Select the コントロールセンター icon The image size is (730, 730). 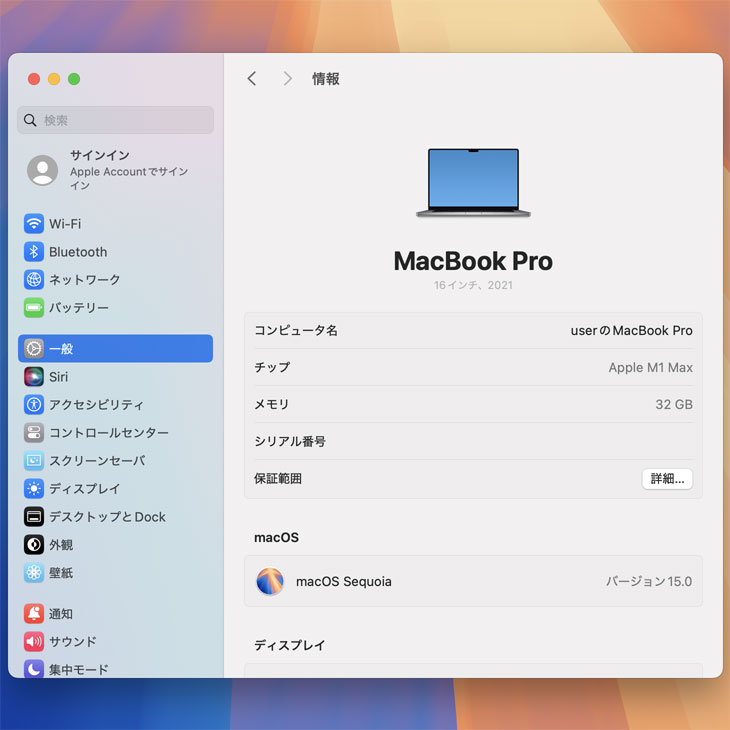coord(34,433)
